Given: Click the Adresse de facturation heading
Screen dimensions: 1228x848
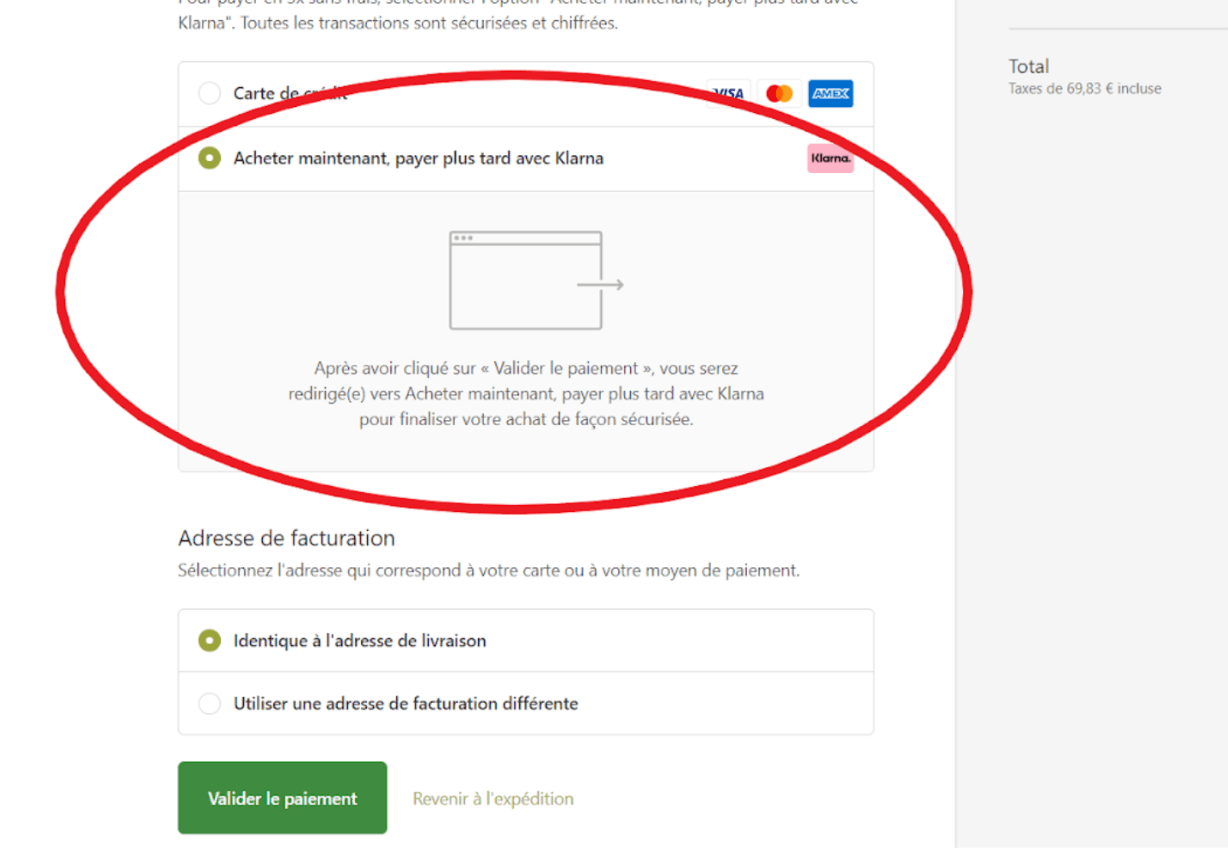Looking at the screenshot, I should [286, 538].
